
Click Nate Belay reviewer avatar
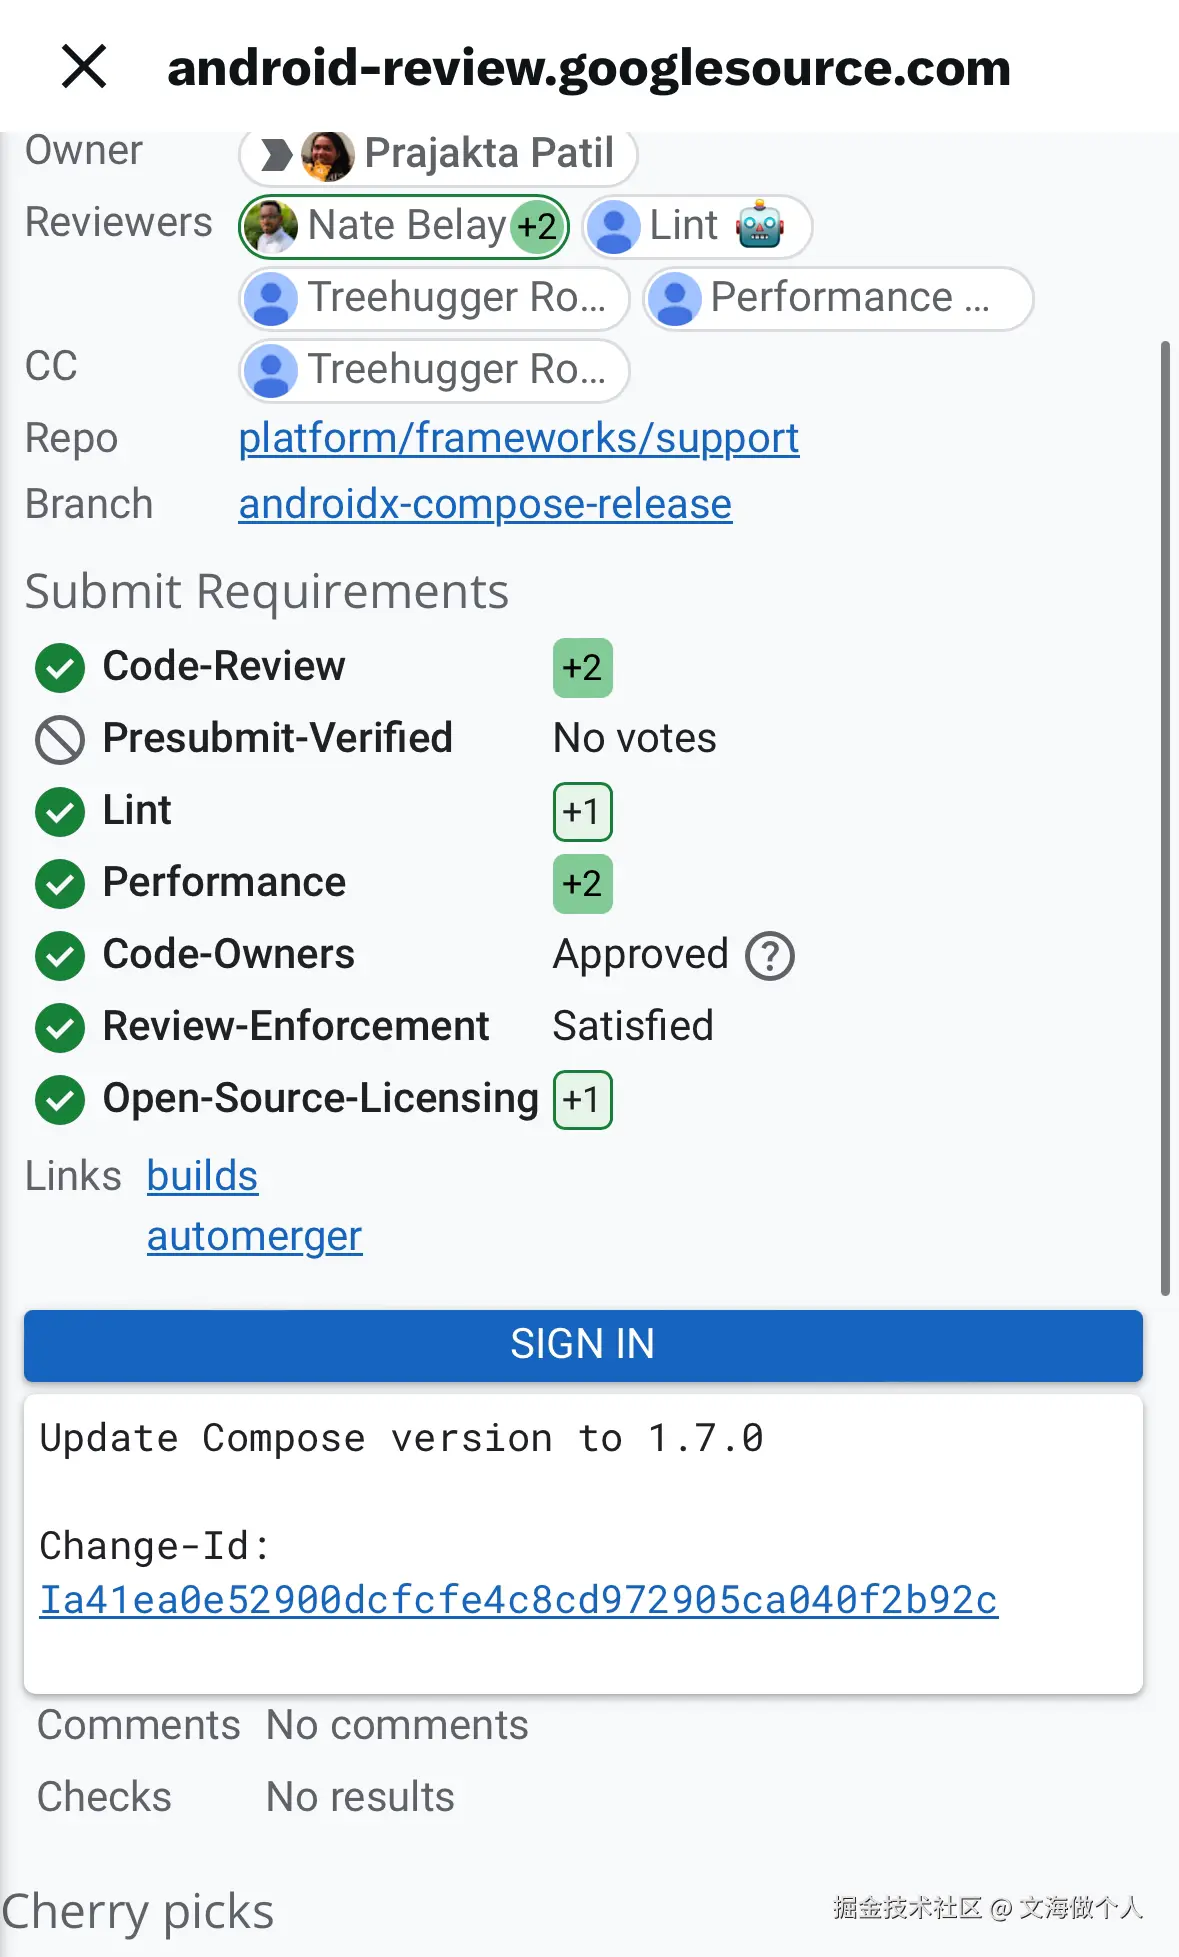point(271,226)
